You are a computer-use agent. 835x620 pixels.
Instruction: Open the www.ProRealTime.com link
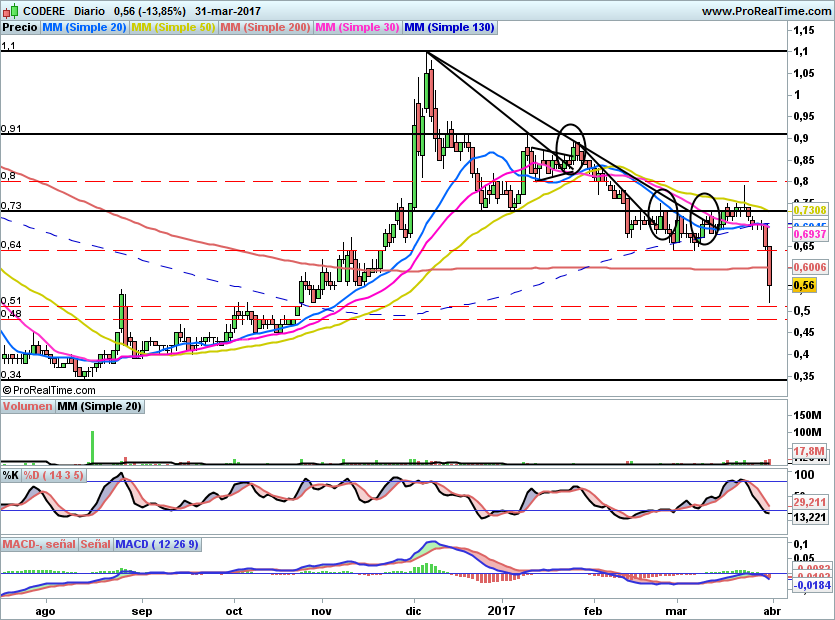pos(765,10)
